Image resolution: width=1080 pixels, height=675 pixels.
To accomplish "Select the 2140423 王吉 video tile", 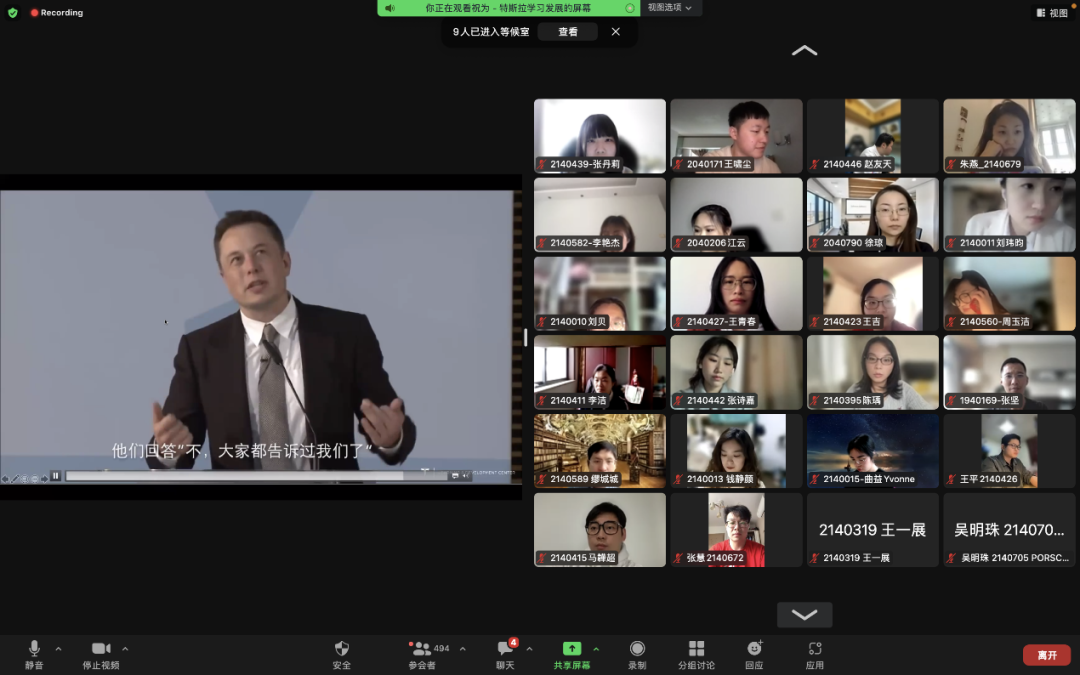I will coord(873,293).
